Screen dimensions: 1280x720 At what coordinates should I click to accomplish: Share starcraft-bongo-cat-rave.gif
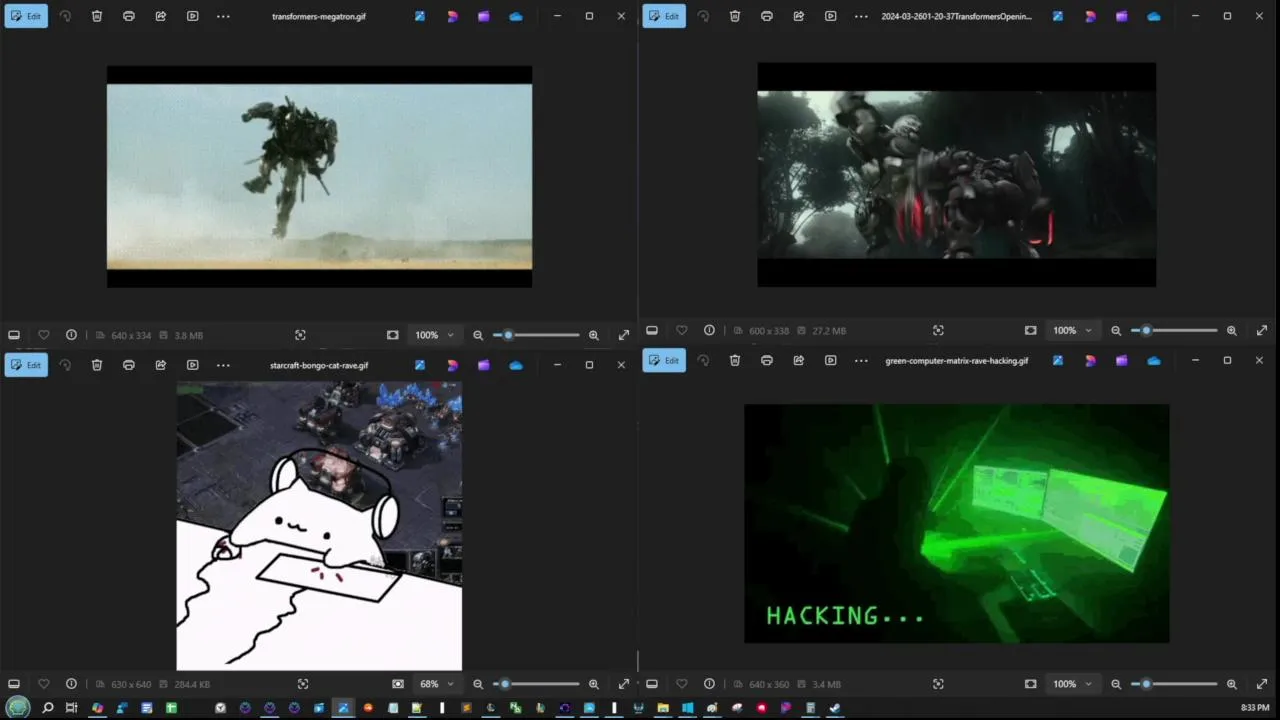(161, 365)
